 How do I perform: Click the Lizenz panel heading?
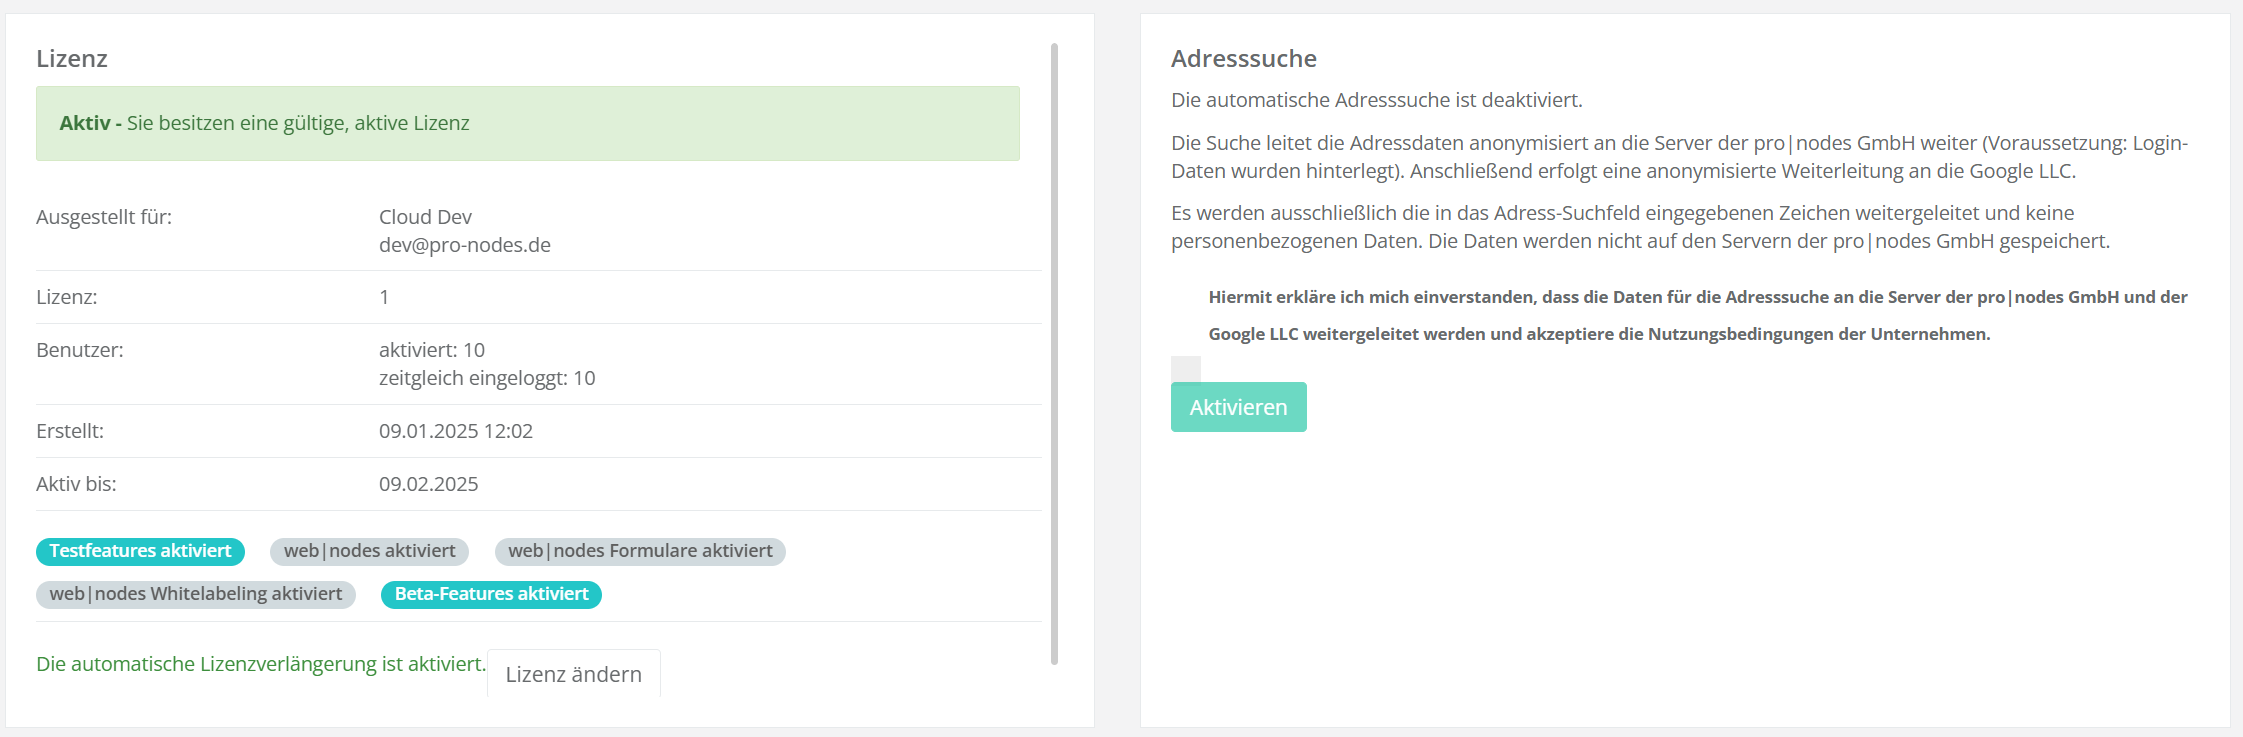coord(72,59)
